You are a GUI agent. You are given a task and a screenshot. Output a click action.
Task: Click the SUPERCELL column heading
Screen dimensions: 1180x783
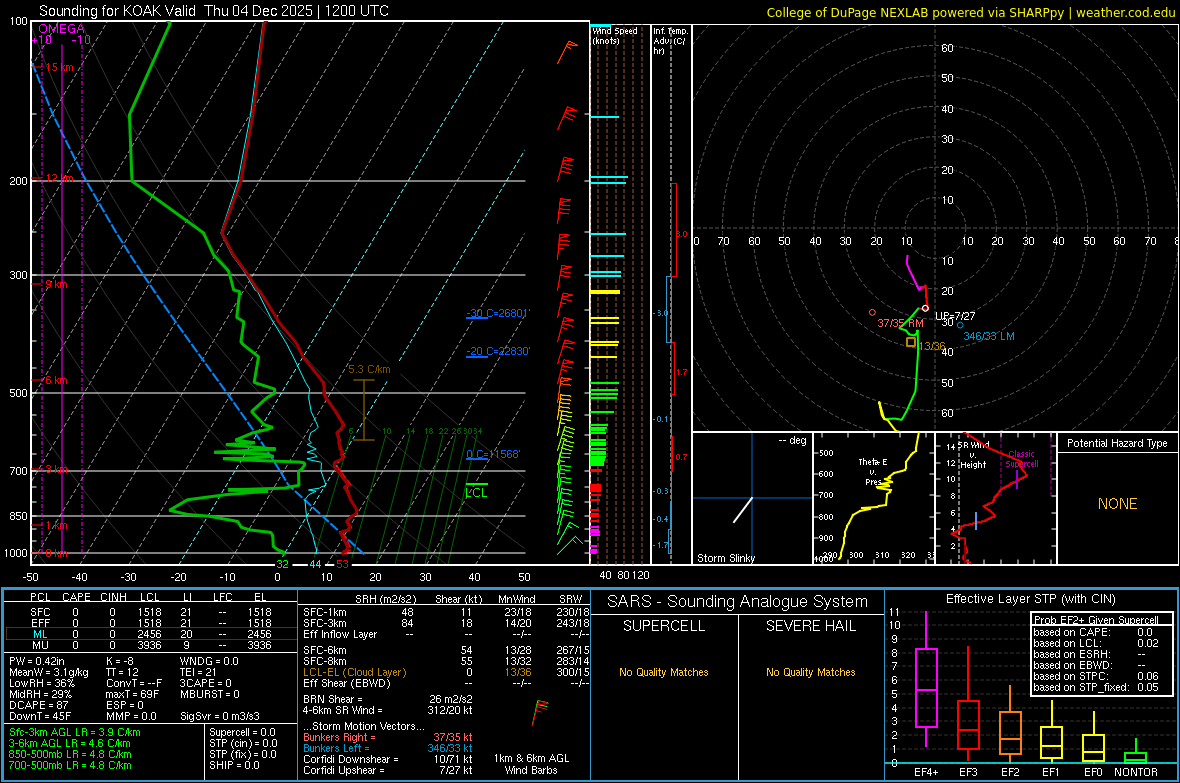664,626
